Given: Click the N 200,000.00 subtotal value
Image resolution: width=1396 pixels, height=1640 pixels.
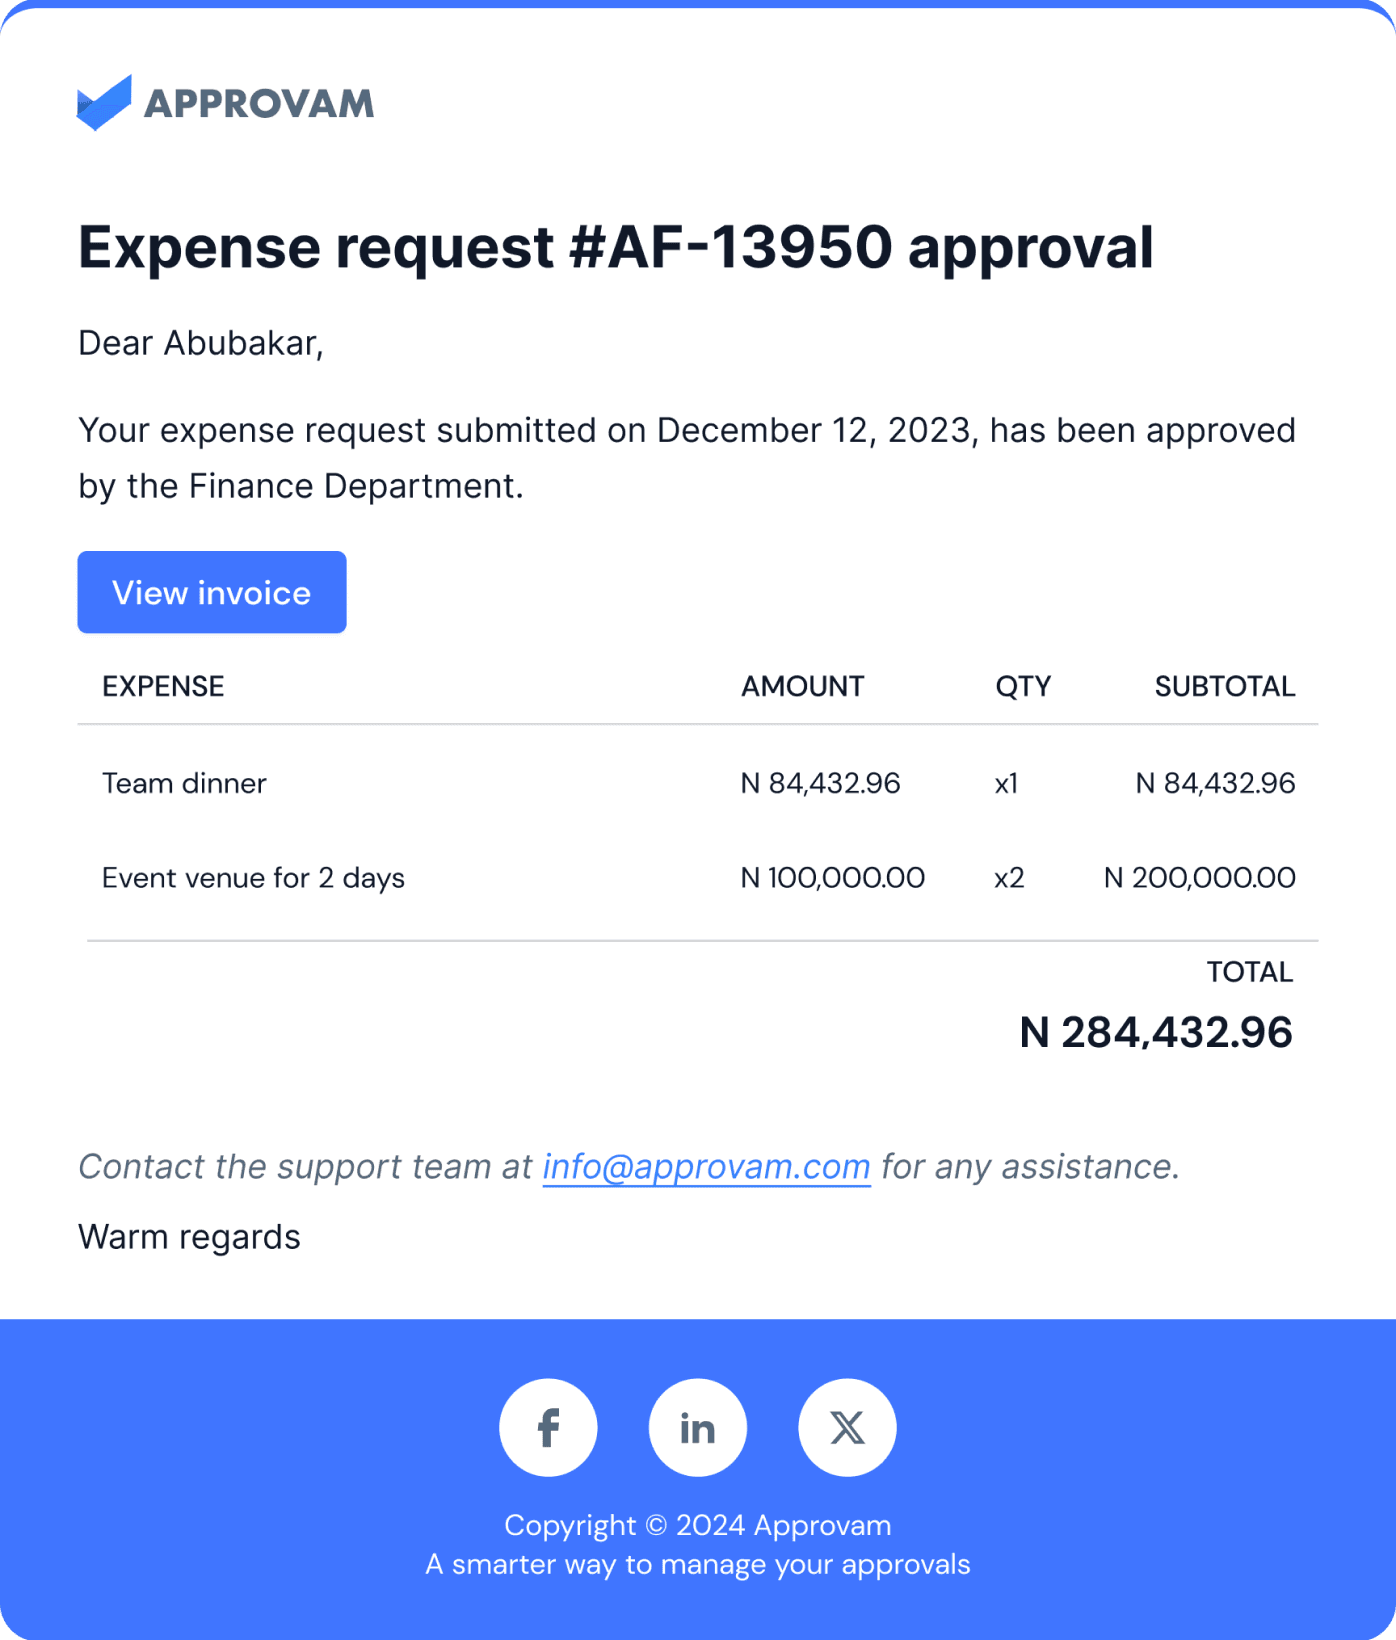Looking at the screenshot, I should tap(1199, 878).
